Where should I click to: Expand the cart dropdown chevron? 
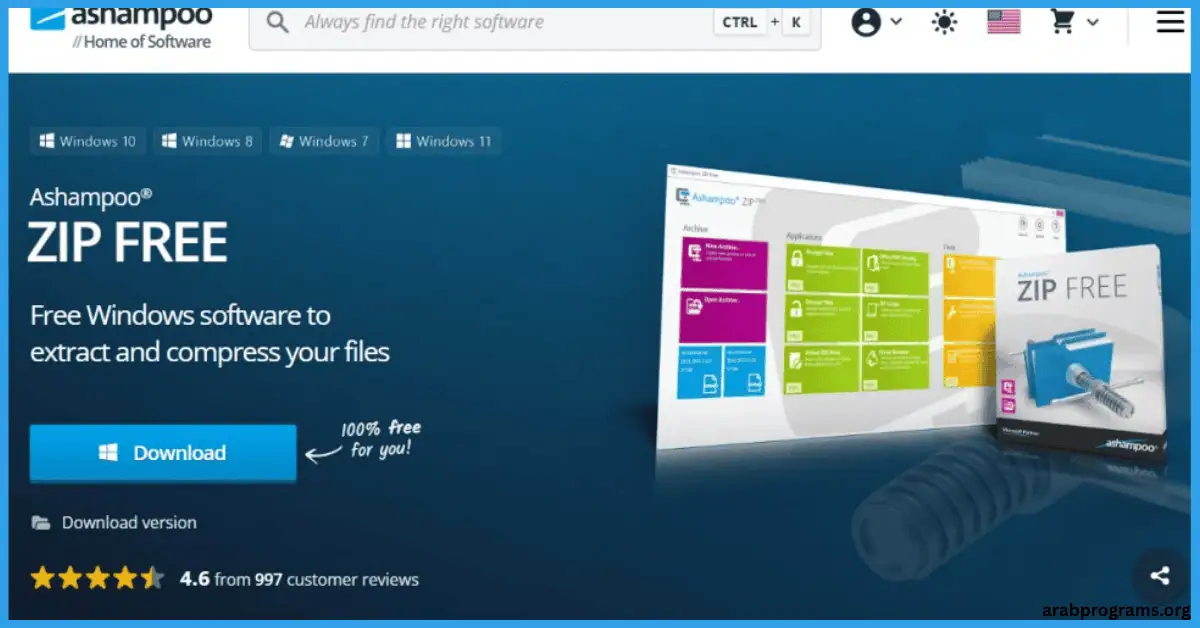[x=1092, y=22]
